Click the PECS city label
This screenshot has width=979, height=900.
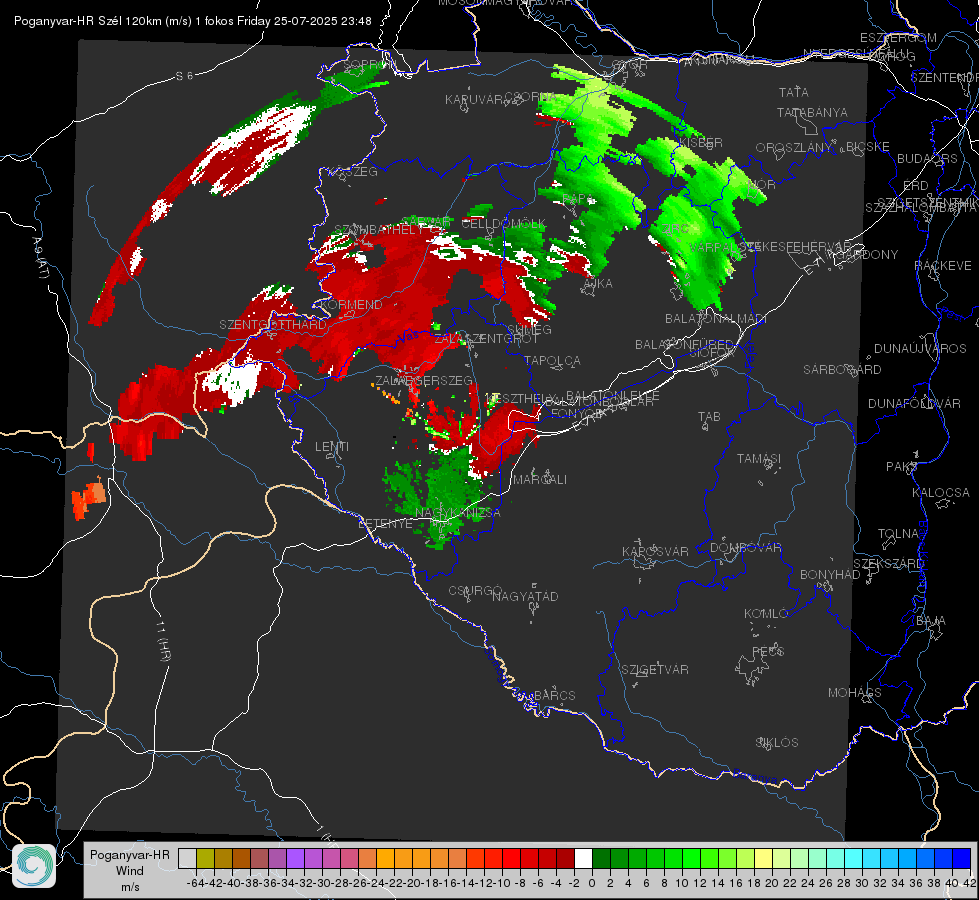pyautogui.click(x=767, y=652)
